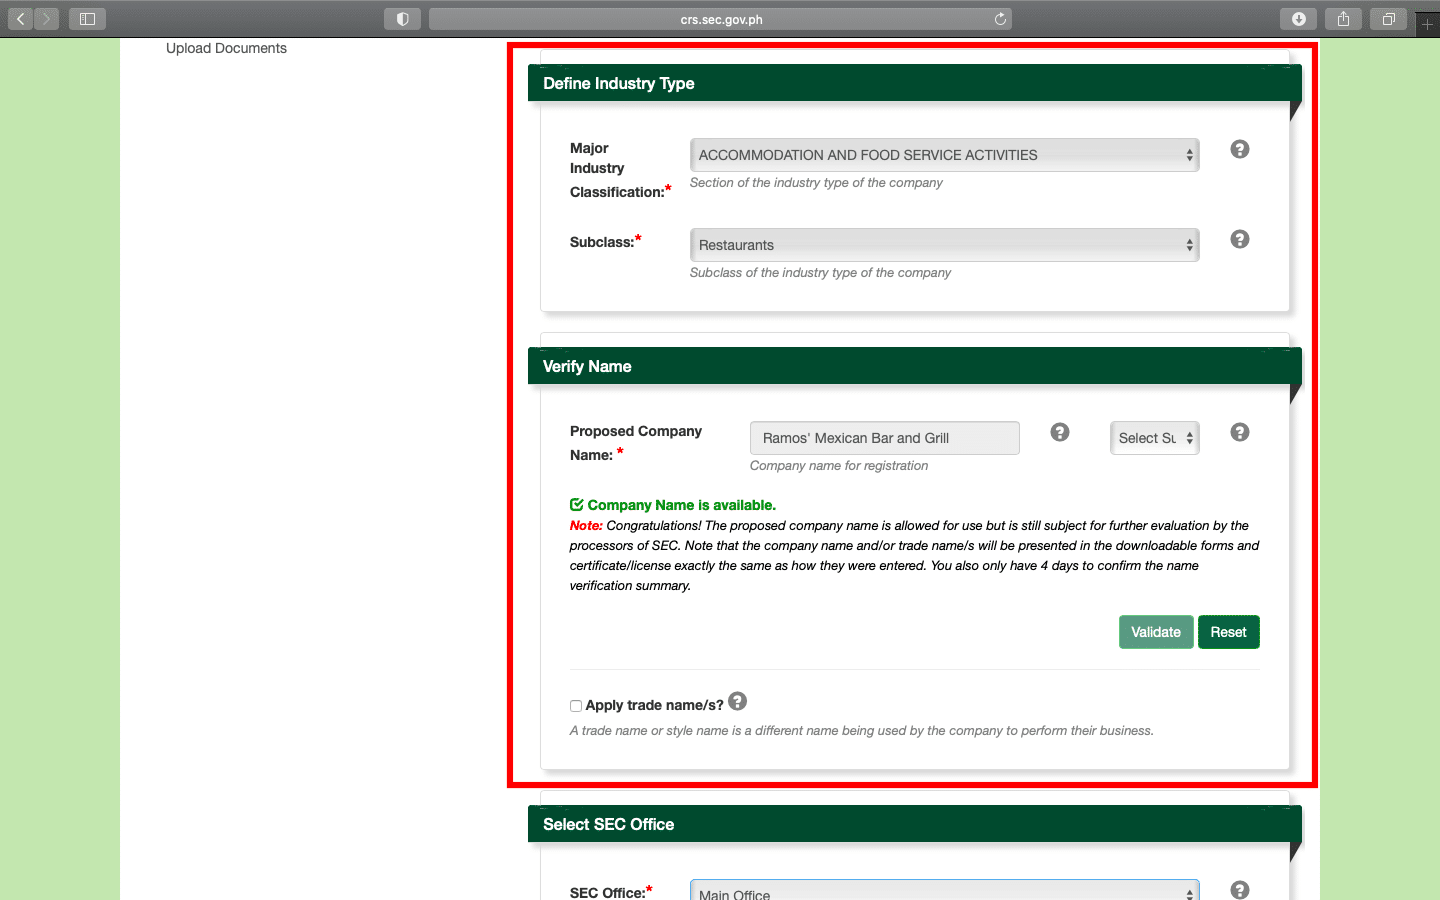Click help icon beside Select Suffix dropdown
The height and width of the screenshot is (900, 1440).
[x=1239, y=432]
